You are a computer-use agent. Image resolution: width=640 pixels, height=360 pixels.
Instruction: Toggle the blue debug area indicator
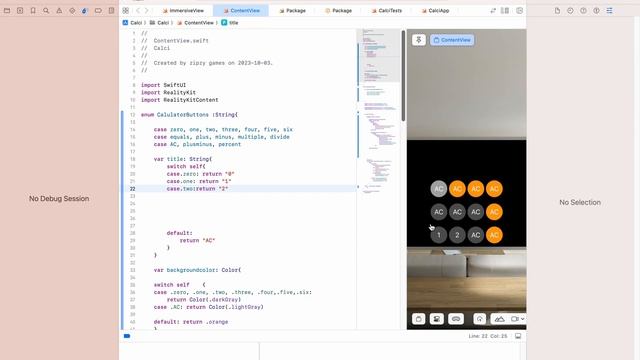127,336
